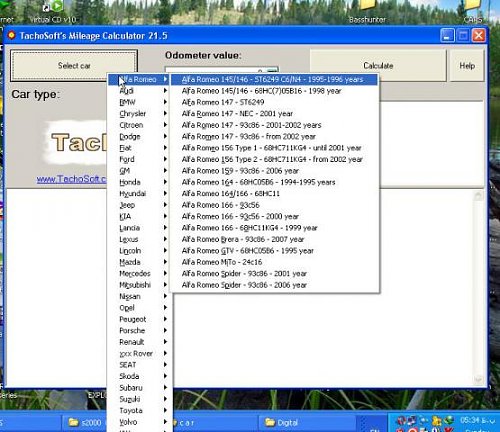Open the Lancia brand entry

[140, 228]
